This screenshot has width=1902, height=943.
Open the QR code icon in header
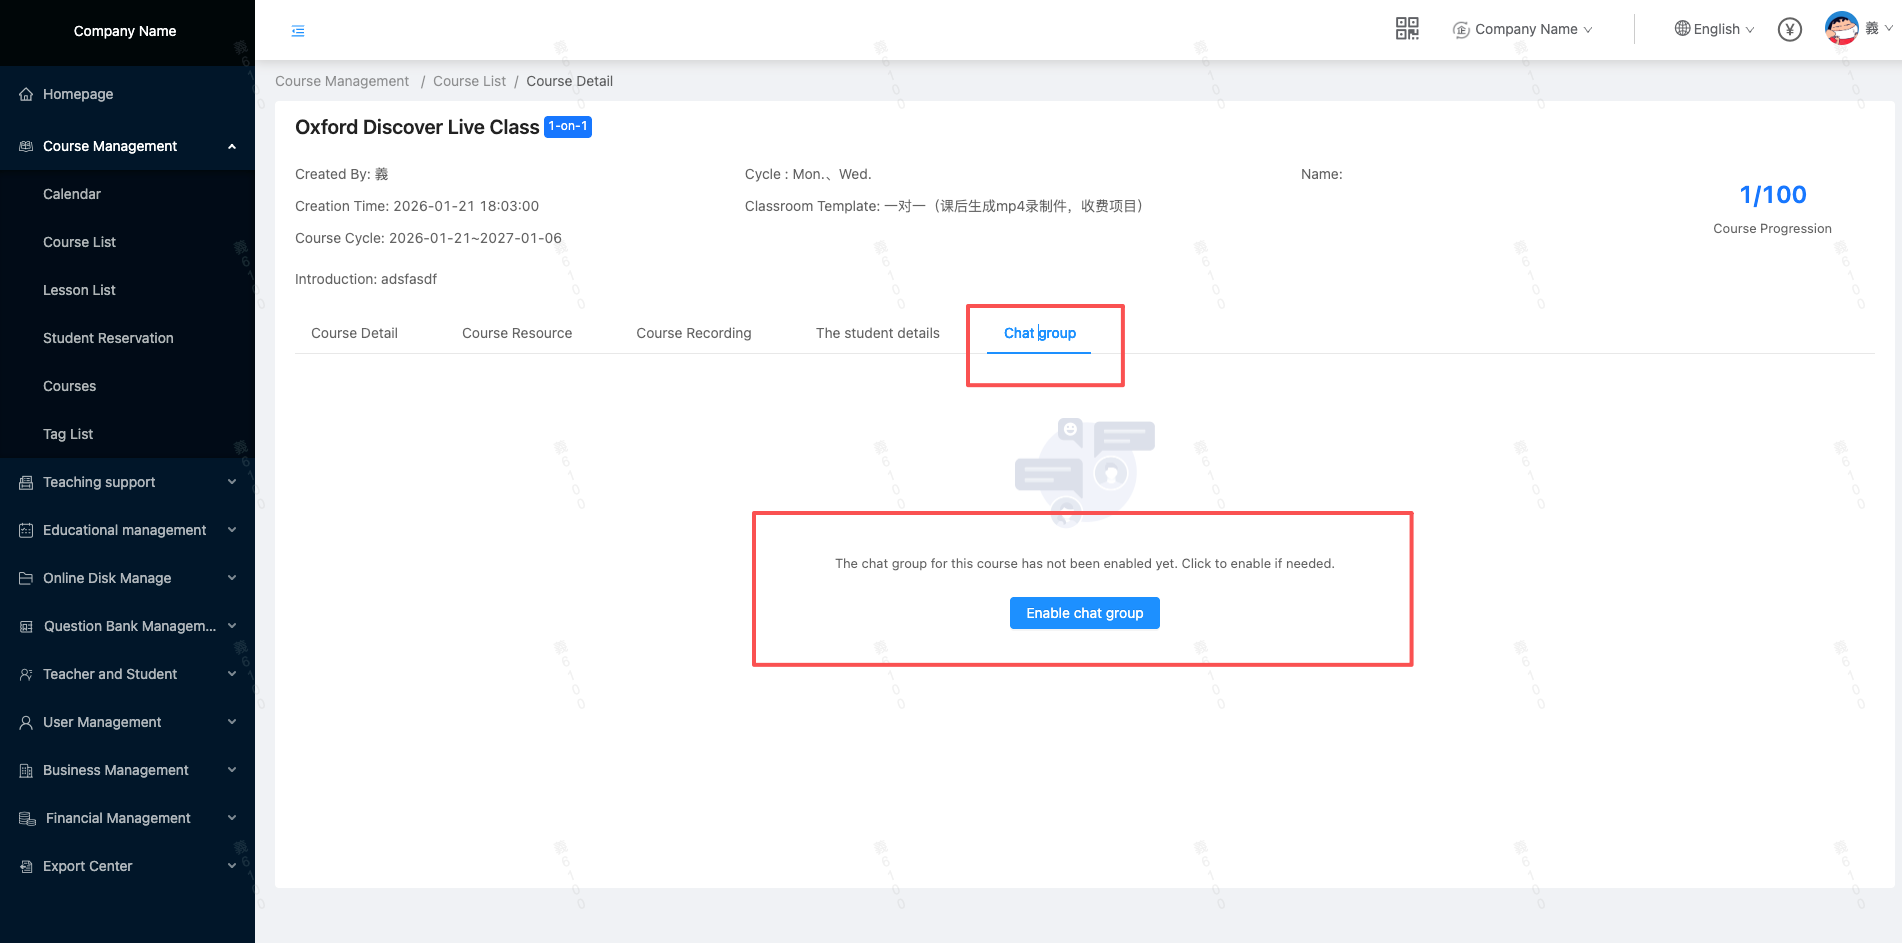click(1407, 29)
